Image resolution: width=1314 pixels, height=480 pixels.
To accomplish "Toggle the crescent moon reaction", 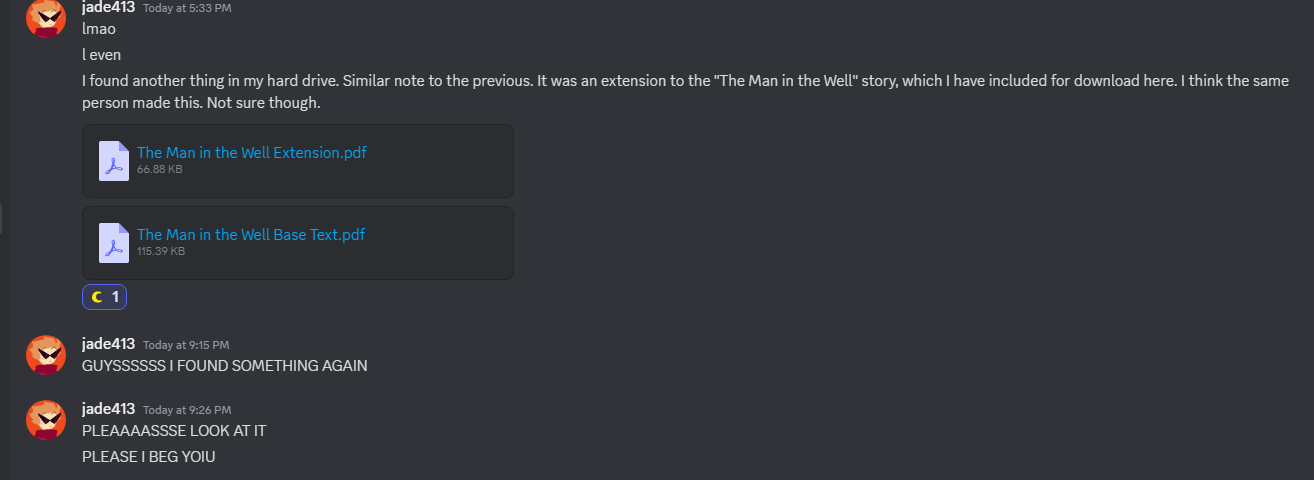I will (104, 297).
